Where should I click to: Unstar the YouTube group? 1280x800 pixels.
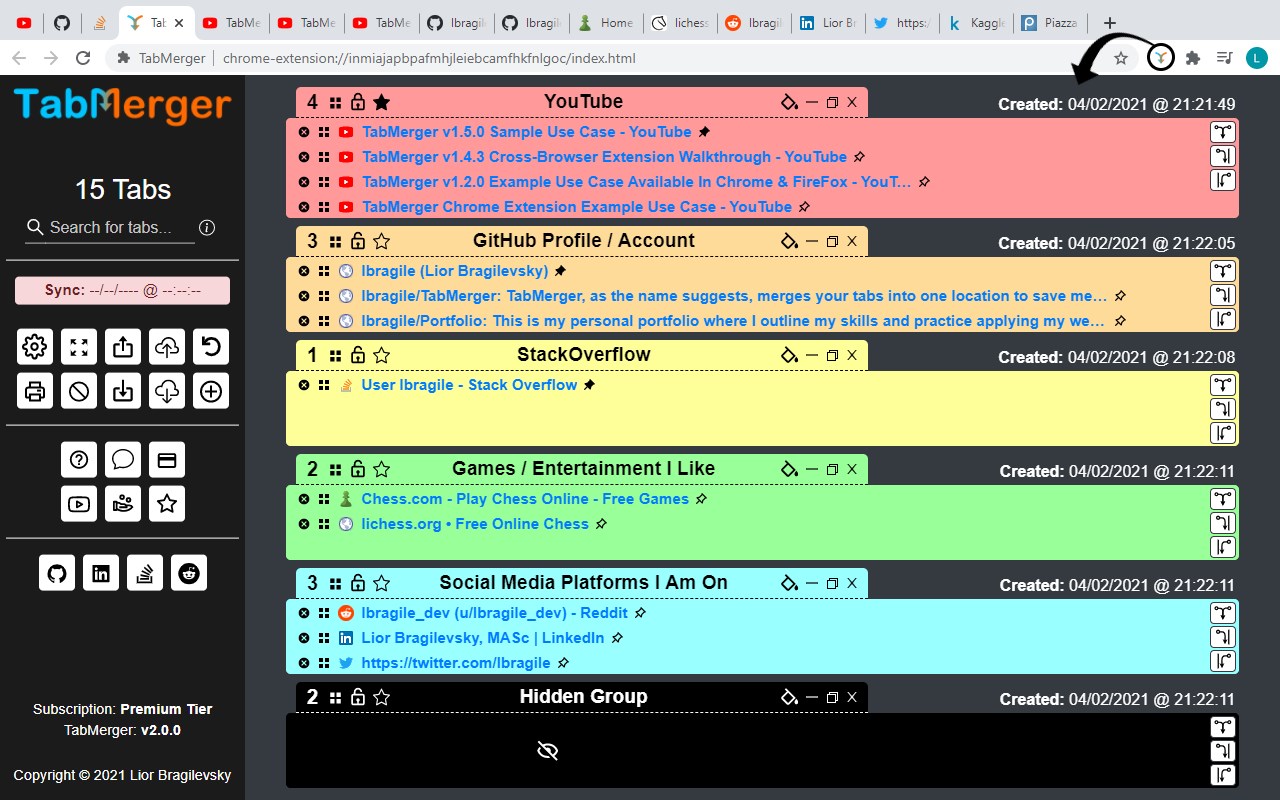click(381, 102)
